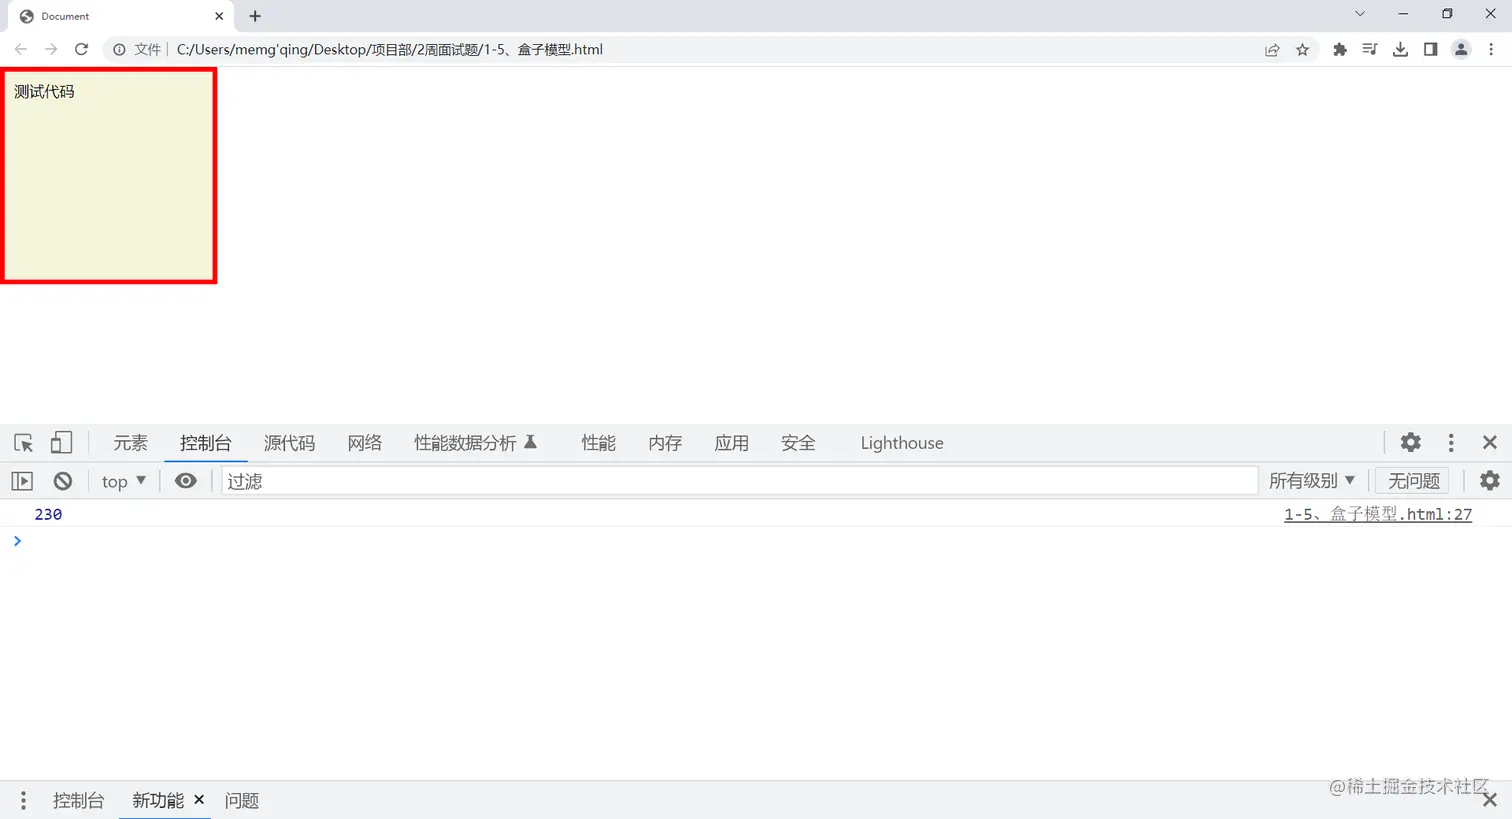The image size is (1512, 819).
Task: Click the share page icon
Action: 1272,49
